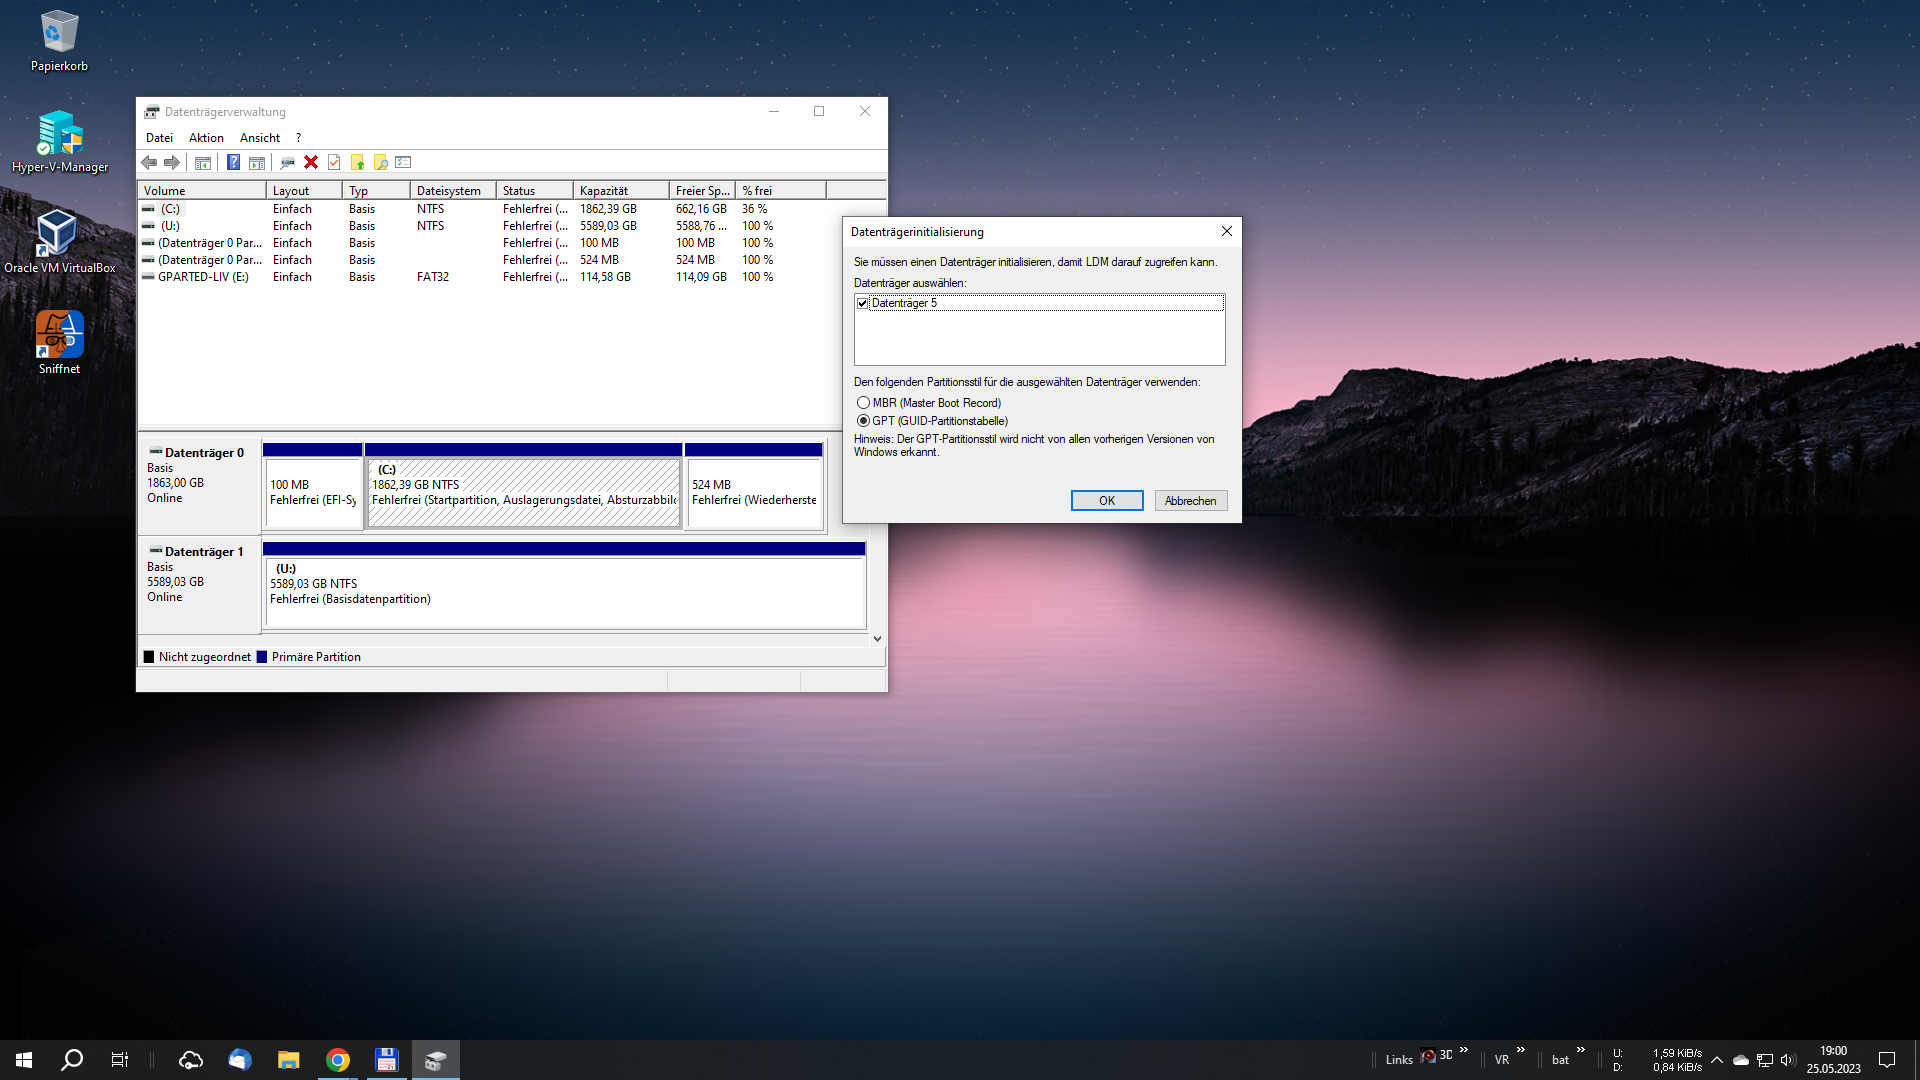Click the folder with green arrow icon
Viewport: 1920px width, 1080px height.
point(357,162)
